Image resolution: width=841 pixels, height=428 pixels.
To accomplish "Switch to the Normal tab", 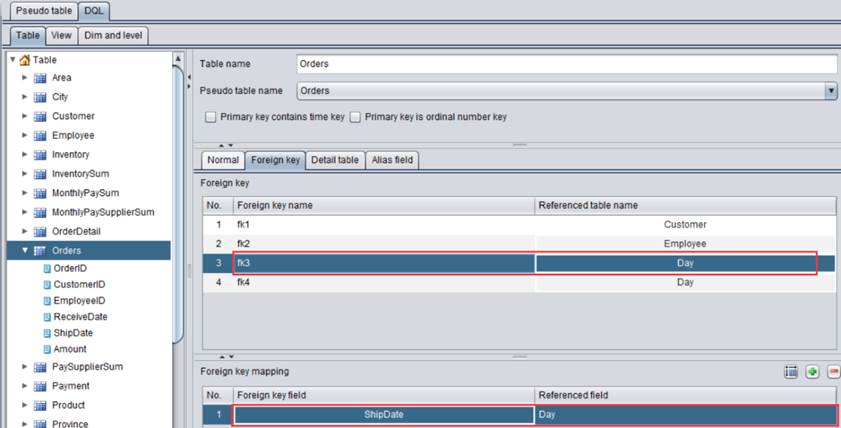I will [x=223, y=160].
